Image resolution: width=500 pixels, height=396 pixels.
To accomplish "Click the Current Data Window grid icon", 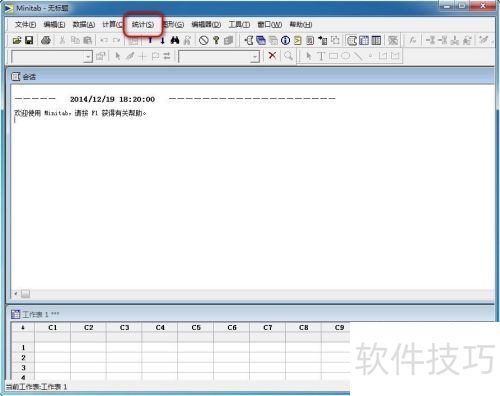I will [x=364, y=40].
